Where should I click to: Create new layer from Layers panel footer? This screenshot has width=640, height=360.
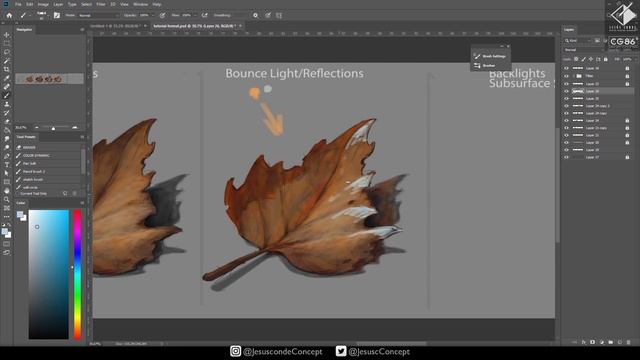point(620,342)
